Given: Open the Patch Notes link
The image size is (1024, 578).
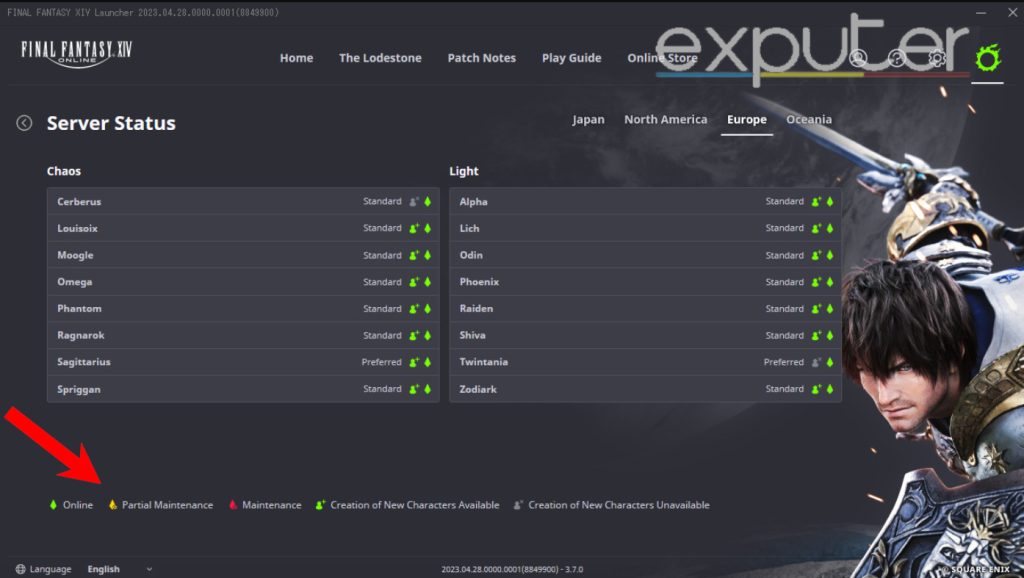Looking at the screenshot, I should click(482, 58).
